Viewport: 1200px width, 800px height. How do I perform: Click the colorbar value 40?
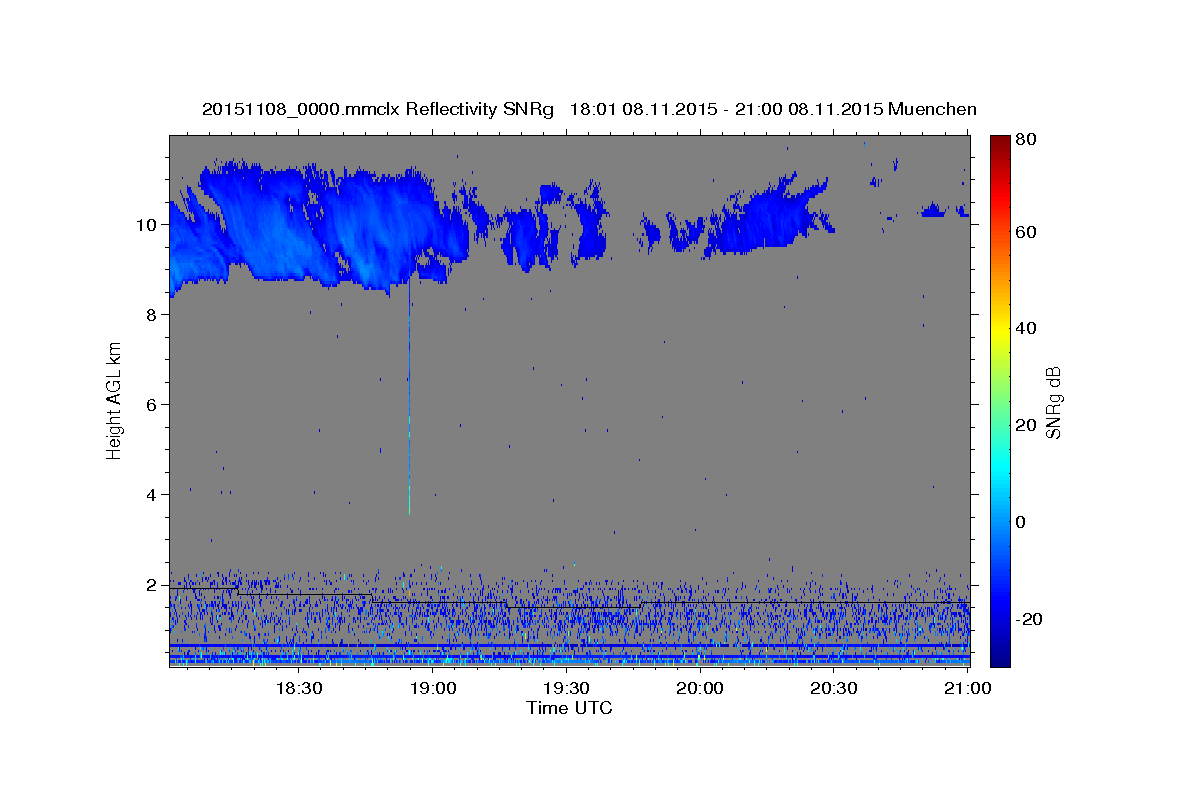click(x=1027, y=328)
